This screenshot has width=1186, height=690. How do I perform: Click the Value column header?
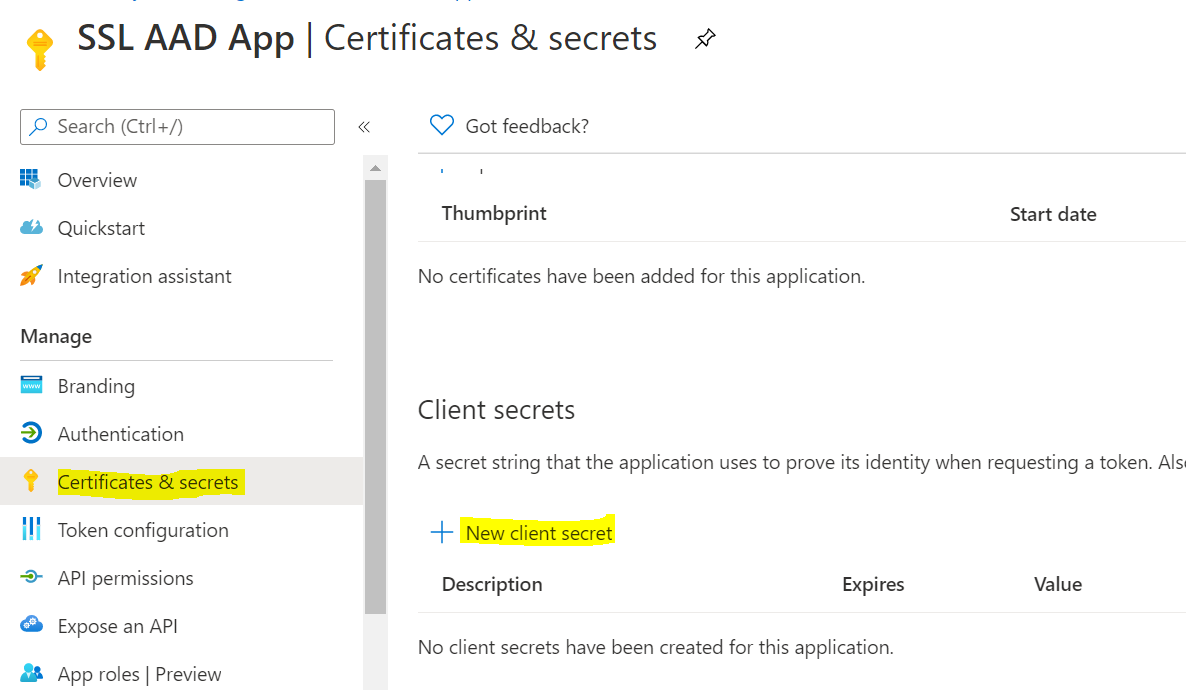tap(1057, 584)
